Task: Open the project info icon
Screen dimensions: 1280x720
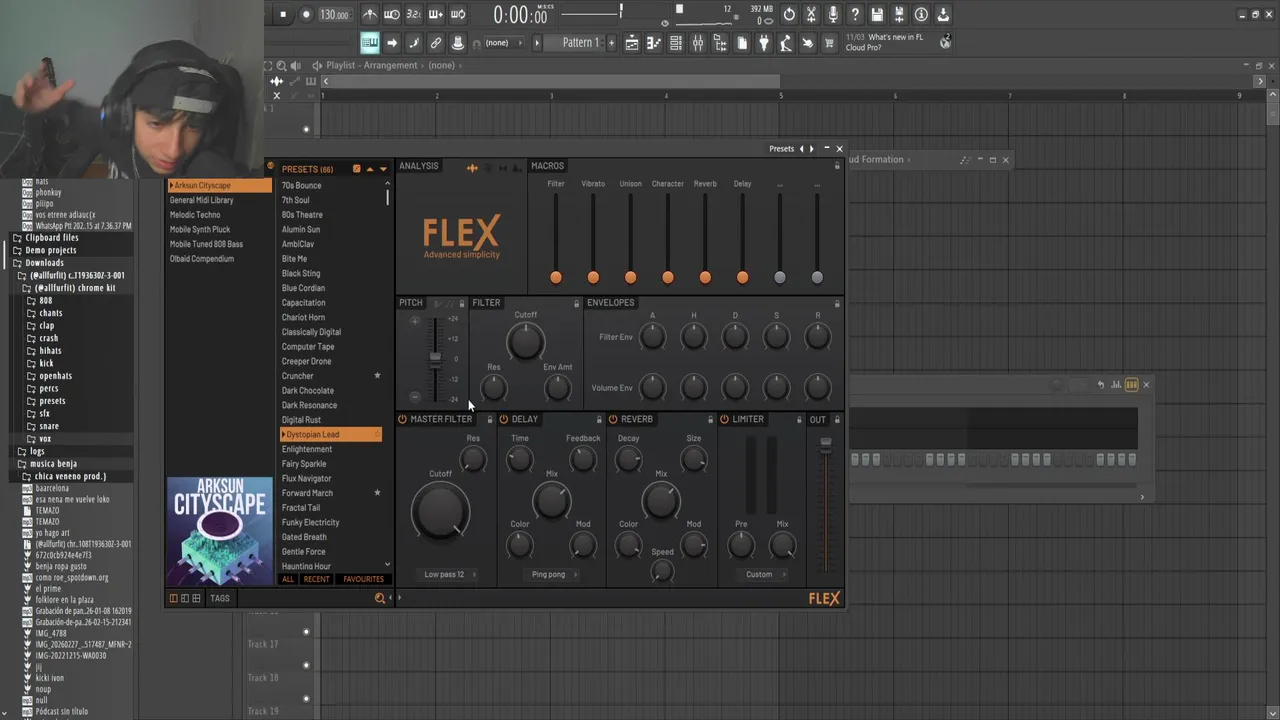Action: 921,14
